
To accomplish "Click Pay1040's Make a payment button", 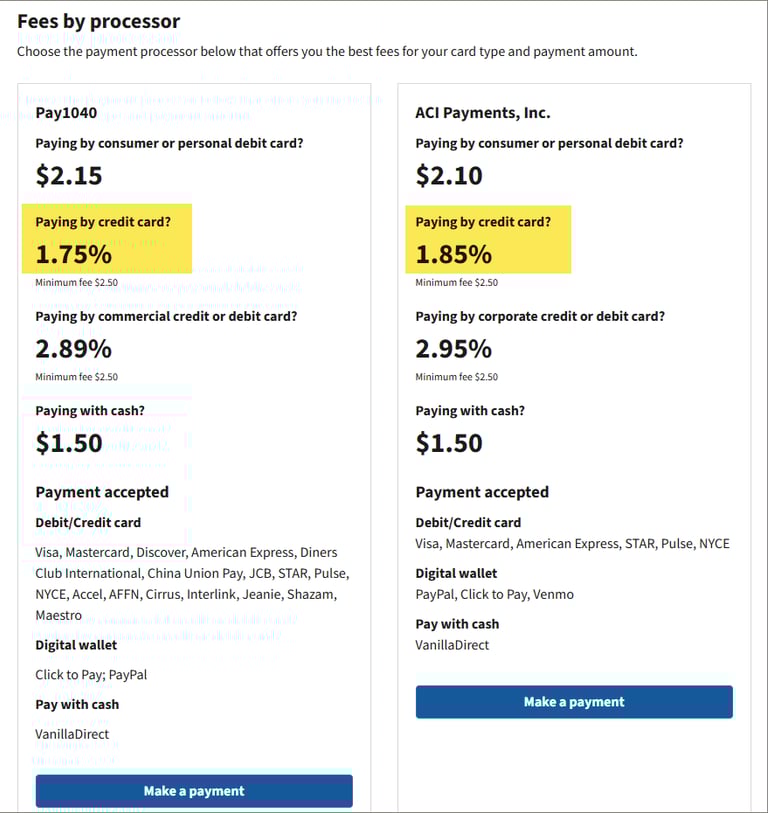I will point(194,791).
